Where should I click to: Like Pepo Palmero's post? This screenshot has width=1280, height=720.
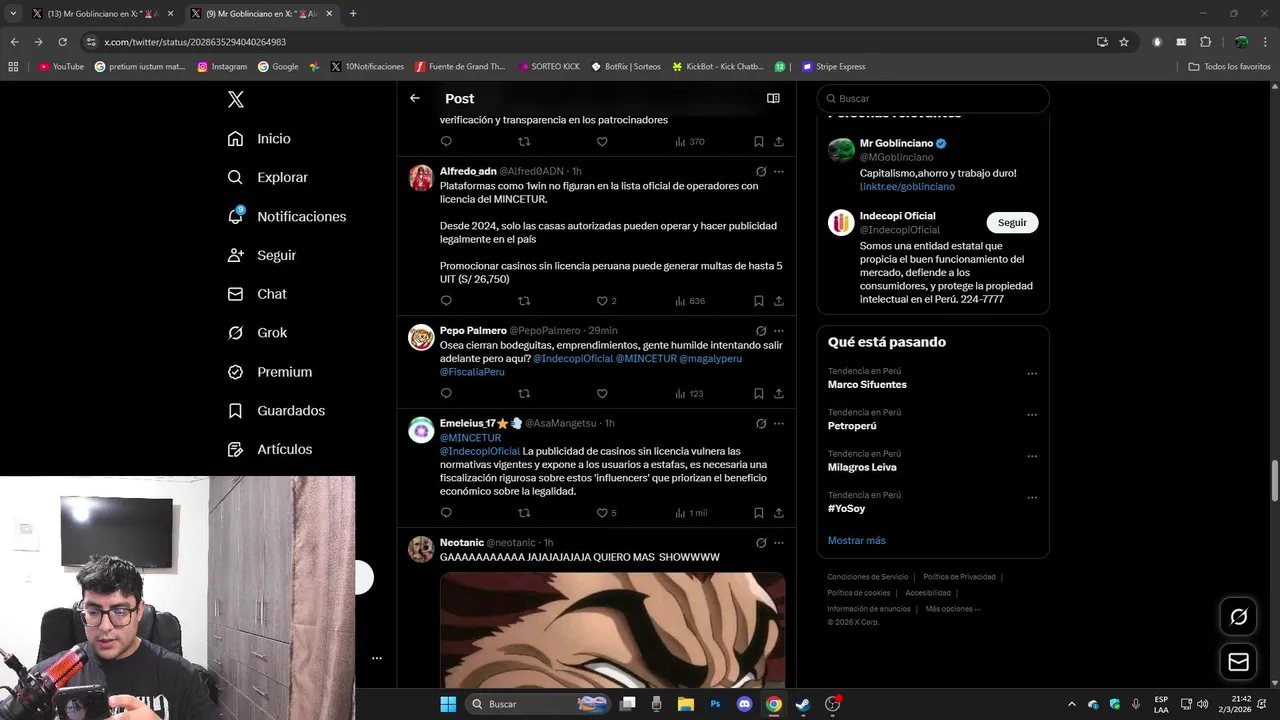(x=602, y=394)
